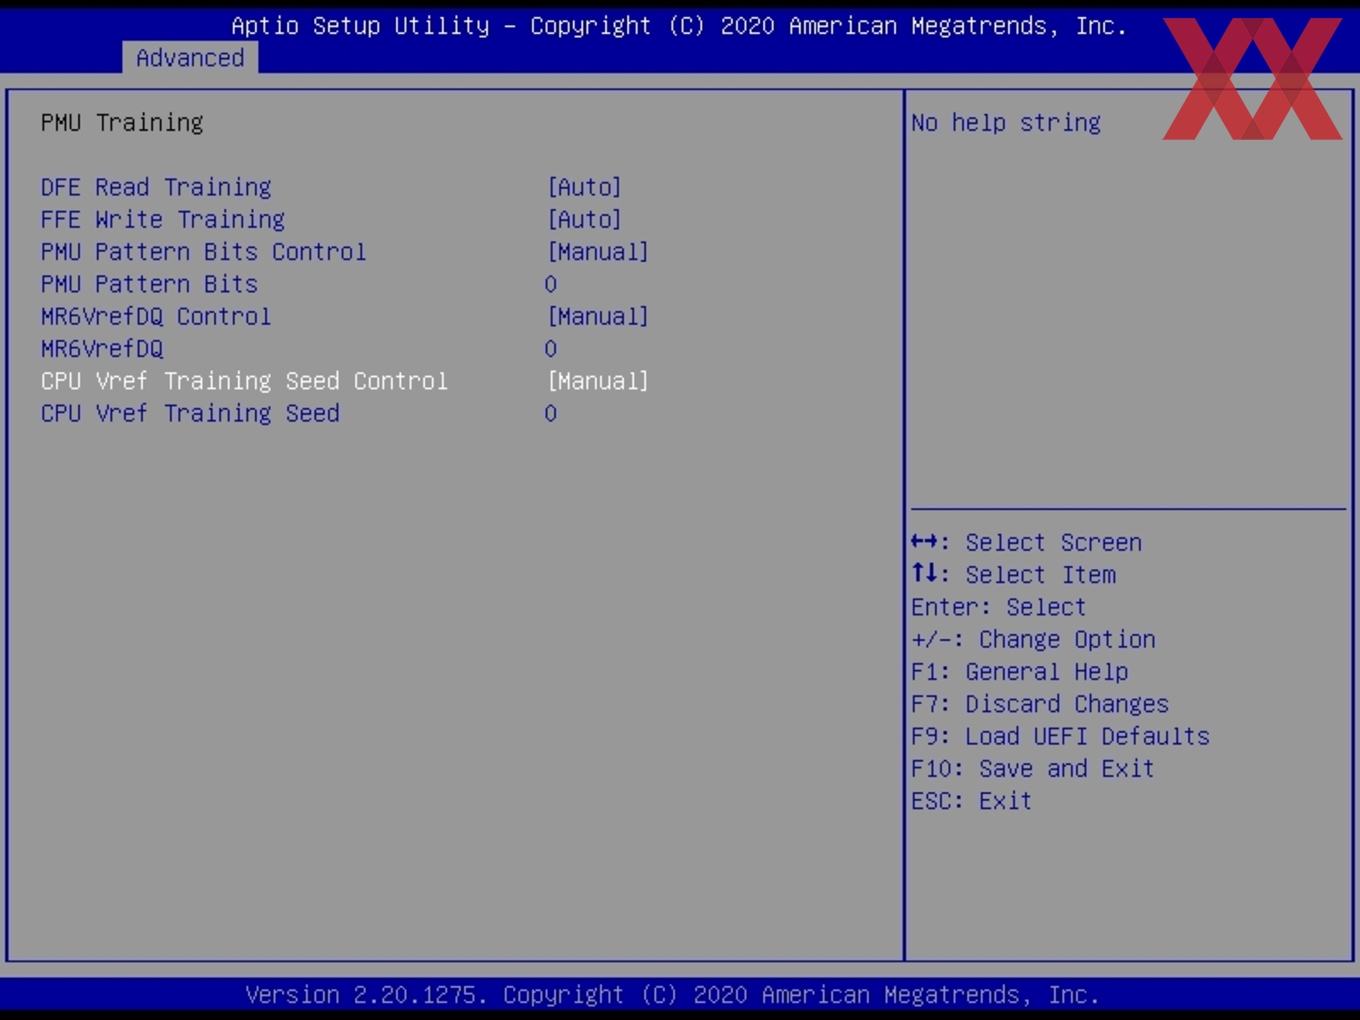Select the PMU Pattern Bits label
1360x1020 pixels.
point(149,284)
